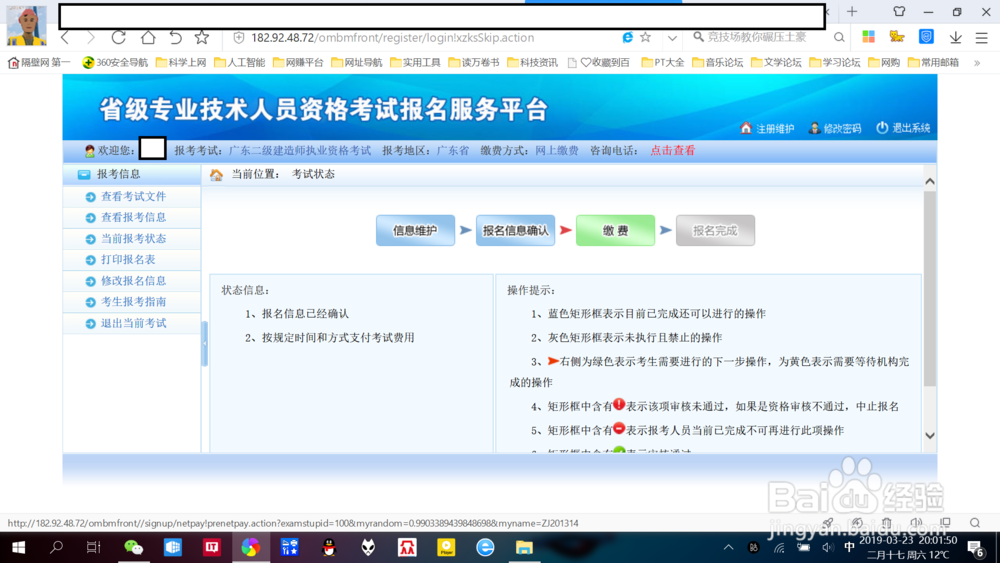Viewport: 1000px width, 563px height.
Task: Click 点击查看 consultation phone link
Action: click(672, 150)
